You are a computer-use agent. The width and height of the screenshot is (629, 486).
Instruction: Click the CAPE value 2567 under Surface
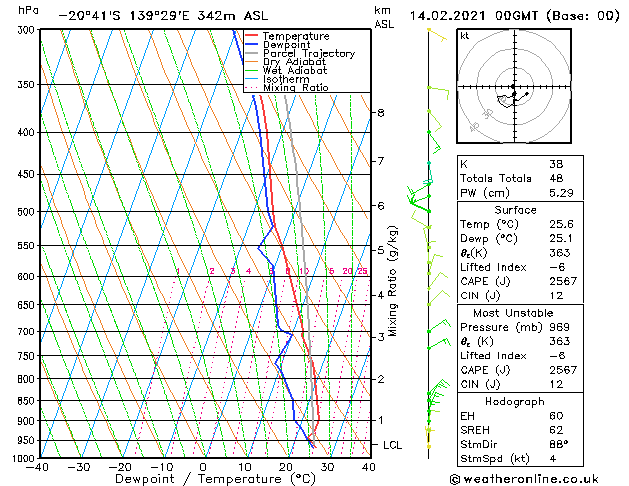pos(563,281)
